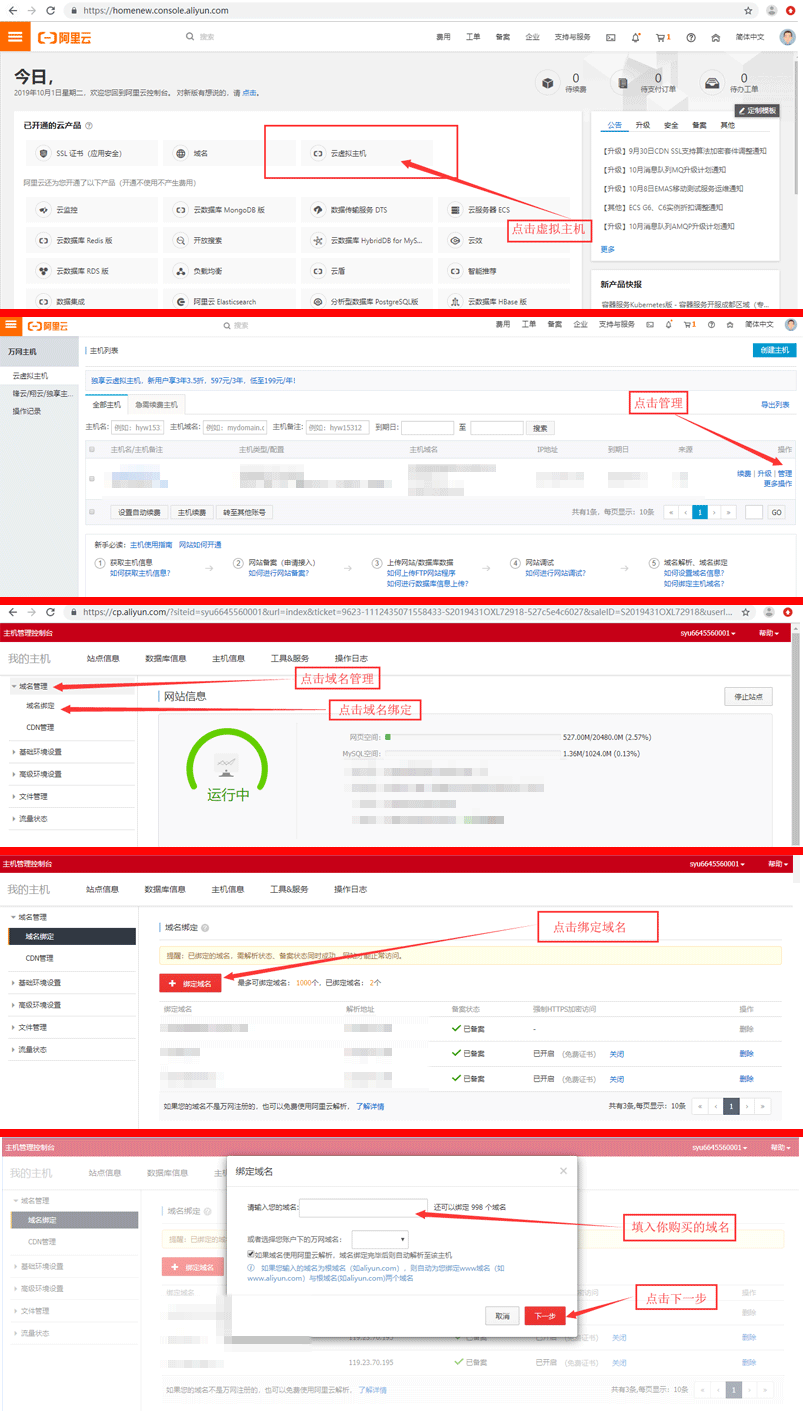Open the 云数据库 RDS 版 icon
This screenshot has height=1411, width=803.
43,271
